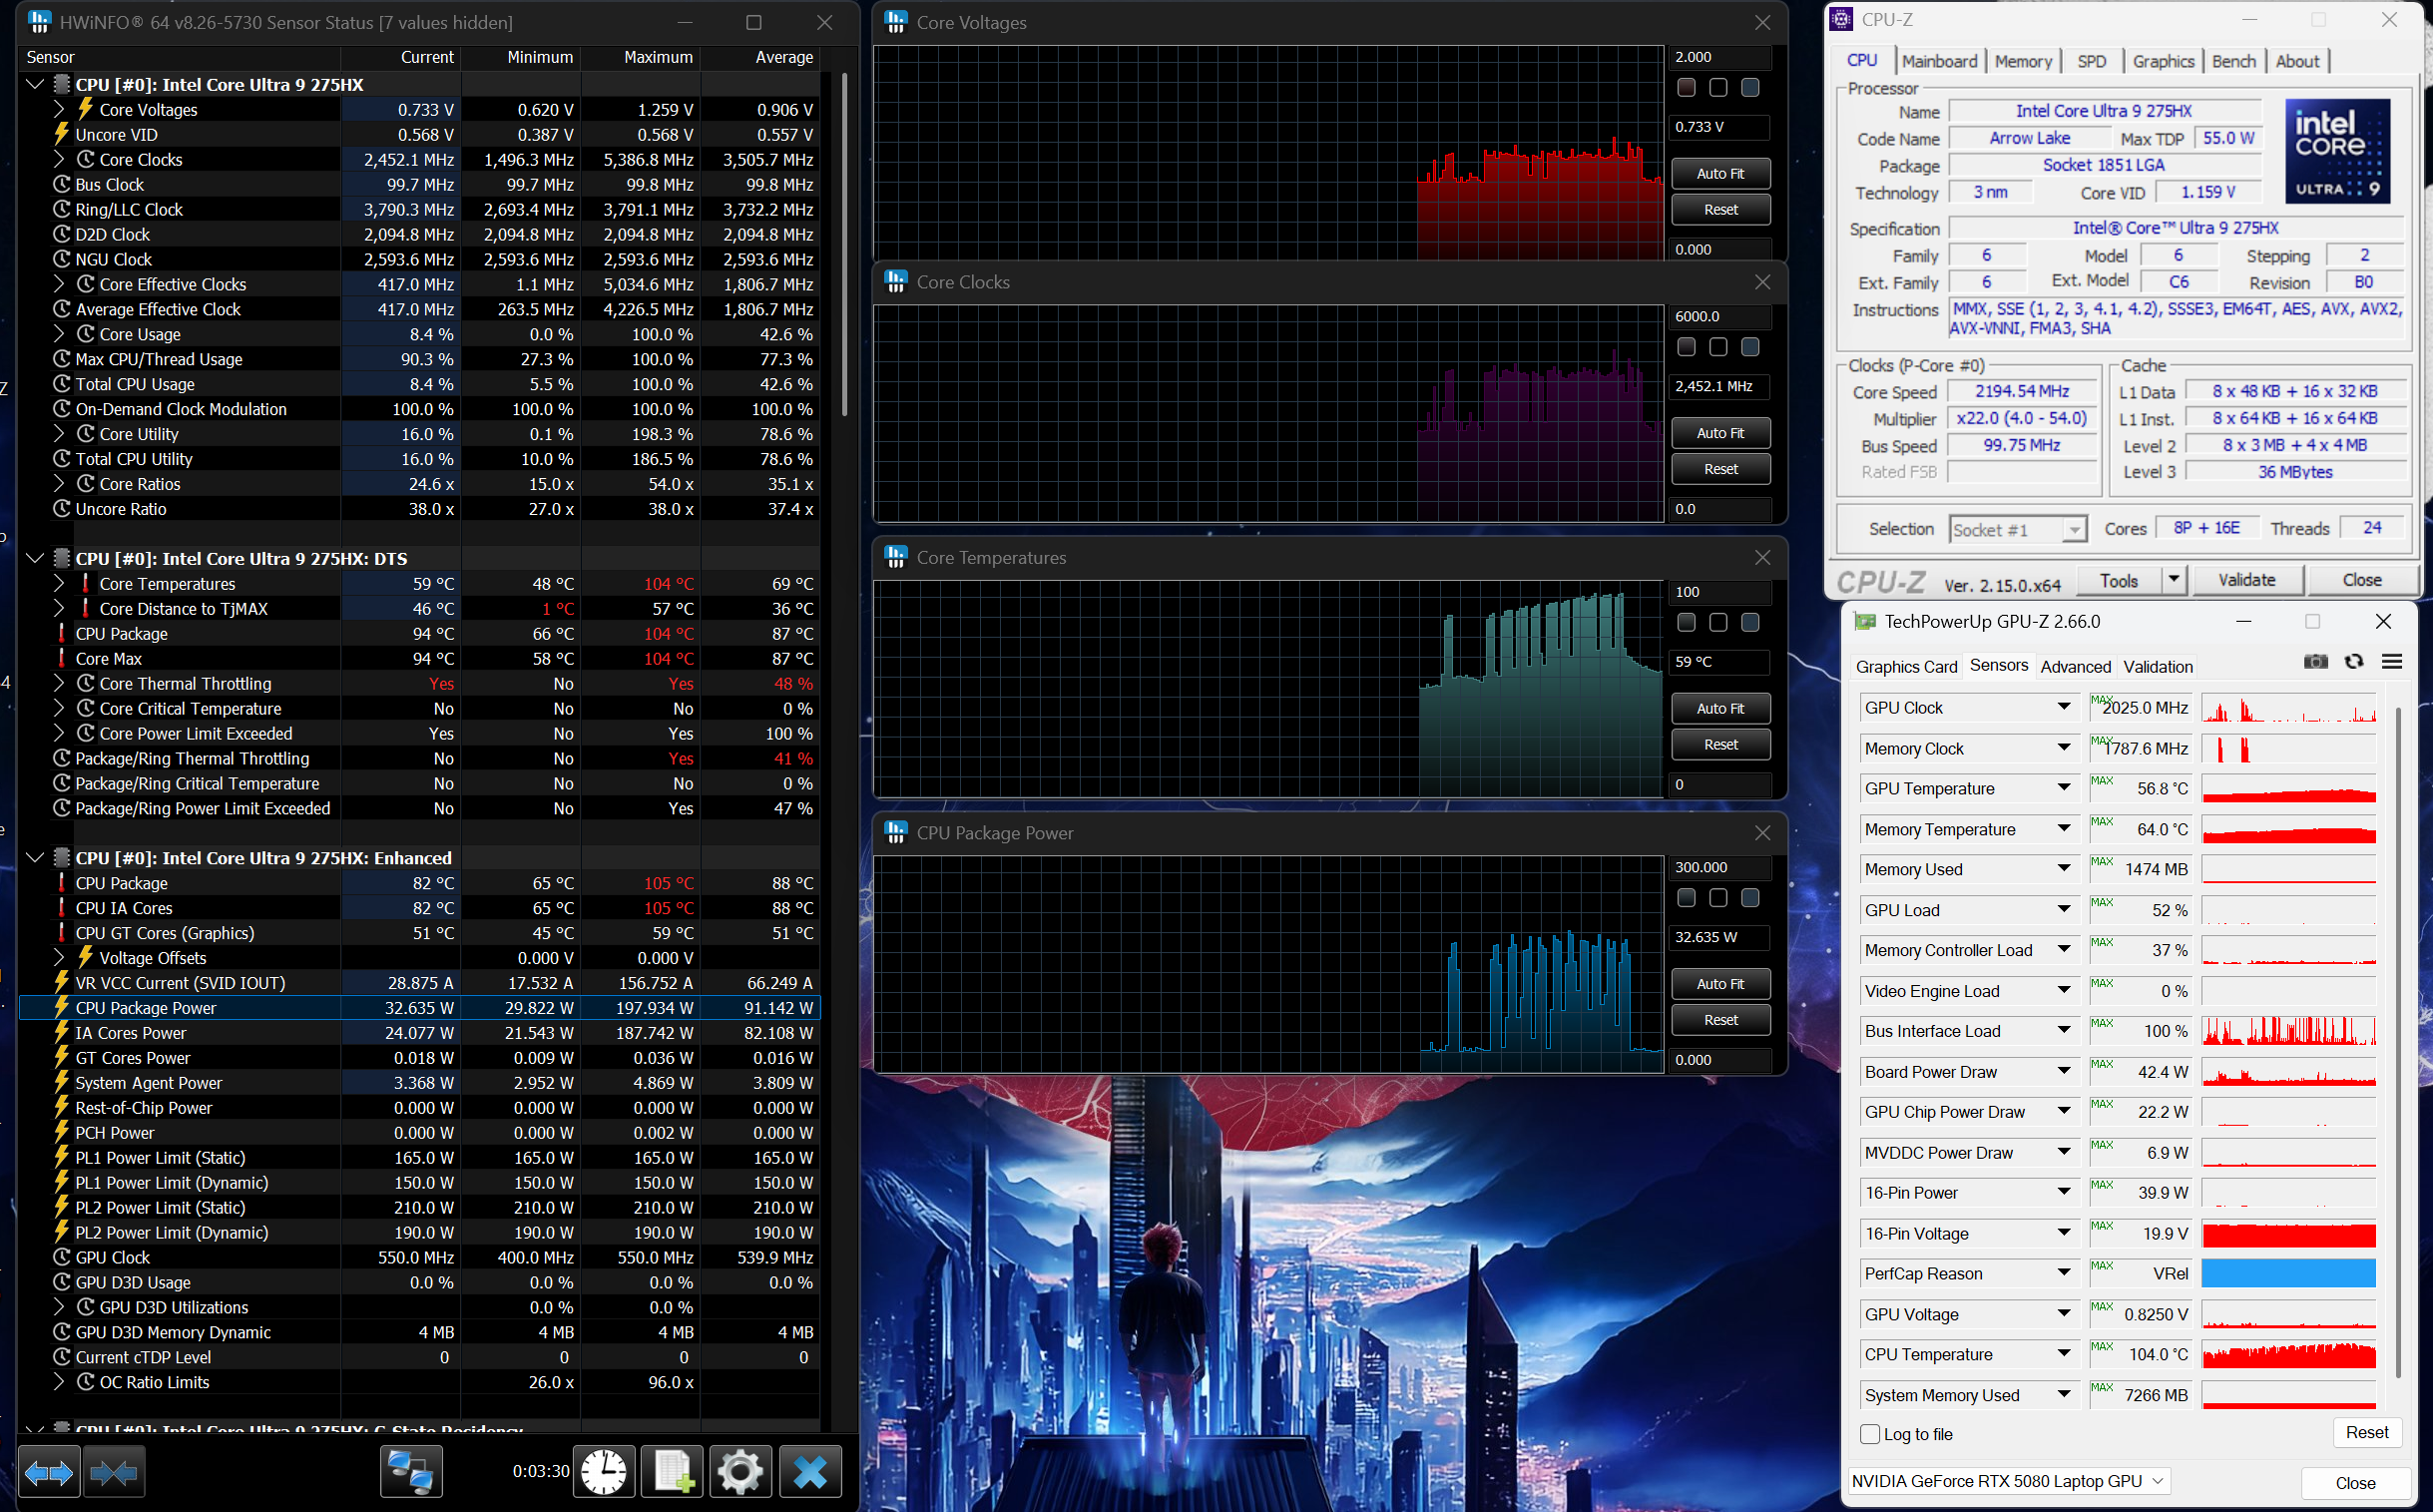Open the GPU-Z hamburger menu icon
The width and height of the screenshot is (2433, 1512).
(2392, 662)
